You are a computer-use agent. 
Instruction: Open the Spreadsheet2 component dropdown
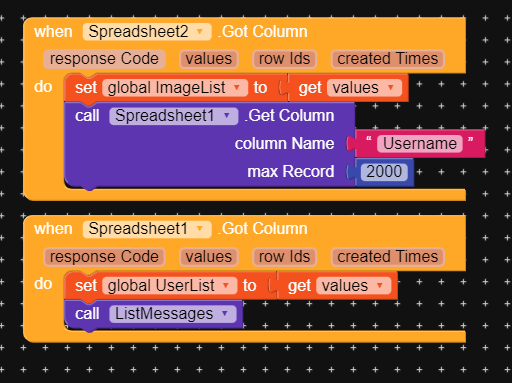tap(147, 32)
